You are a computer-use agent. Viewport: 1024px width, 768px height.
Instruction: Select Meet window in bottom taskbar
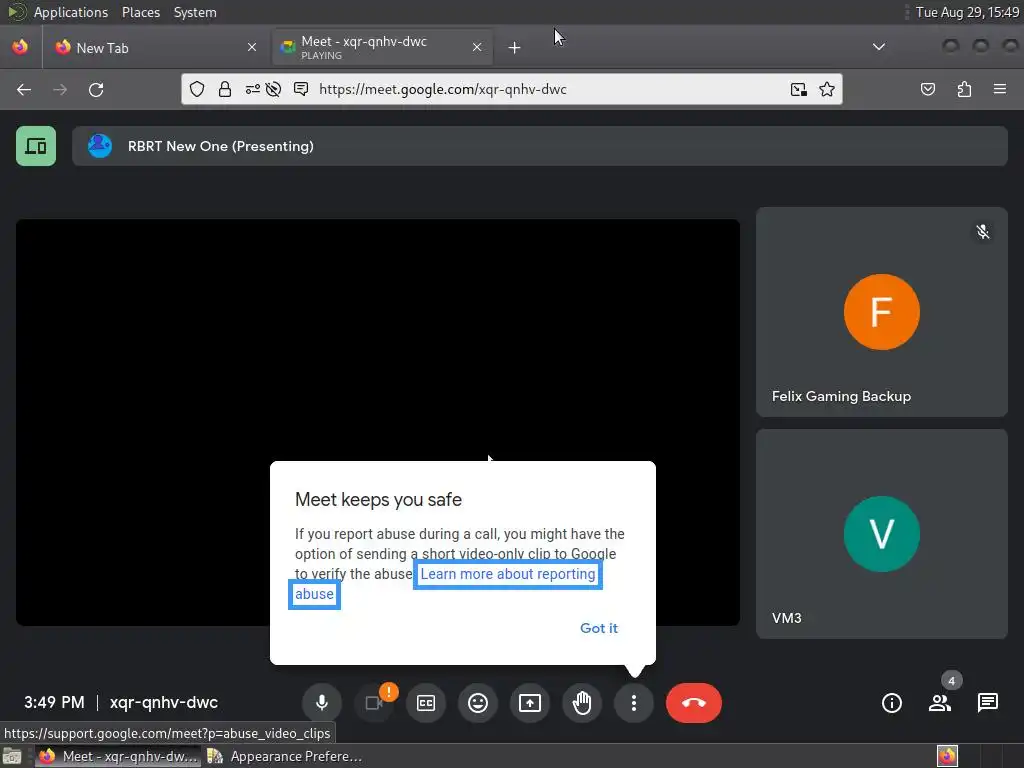pos(118,756)
